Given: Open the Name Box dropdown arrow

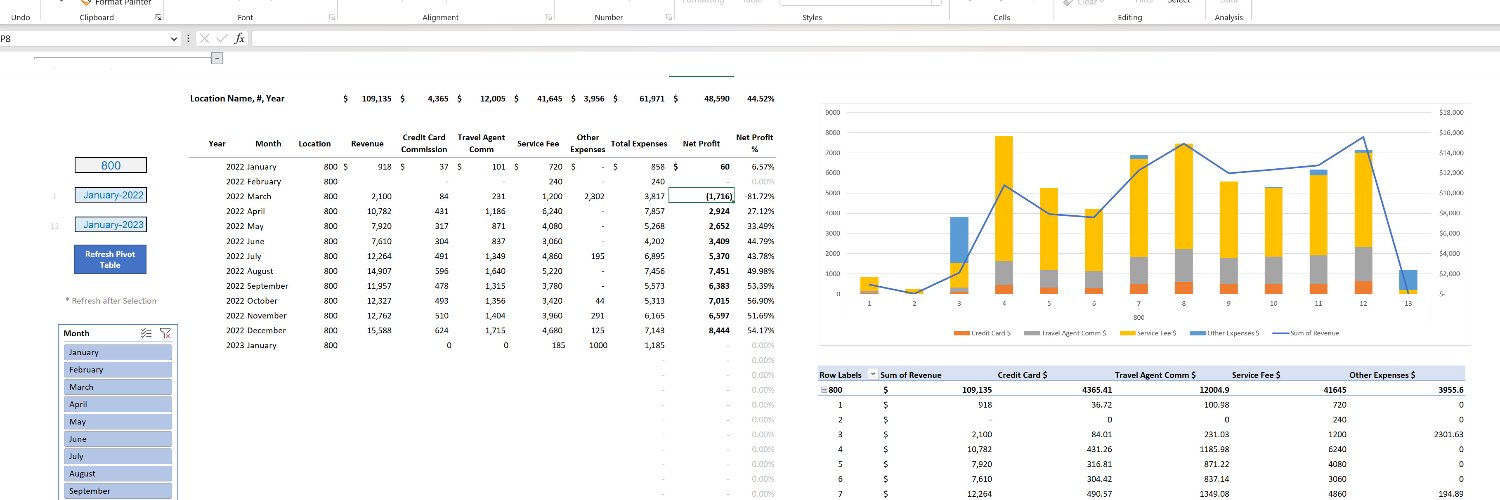Looking at the screenshot, I should (x=175, y=38).
